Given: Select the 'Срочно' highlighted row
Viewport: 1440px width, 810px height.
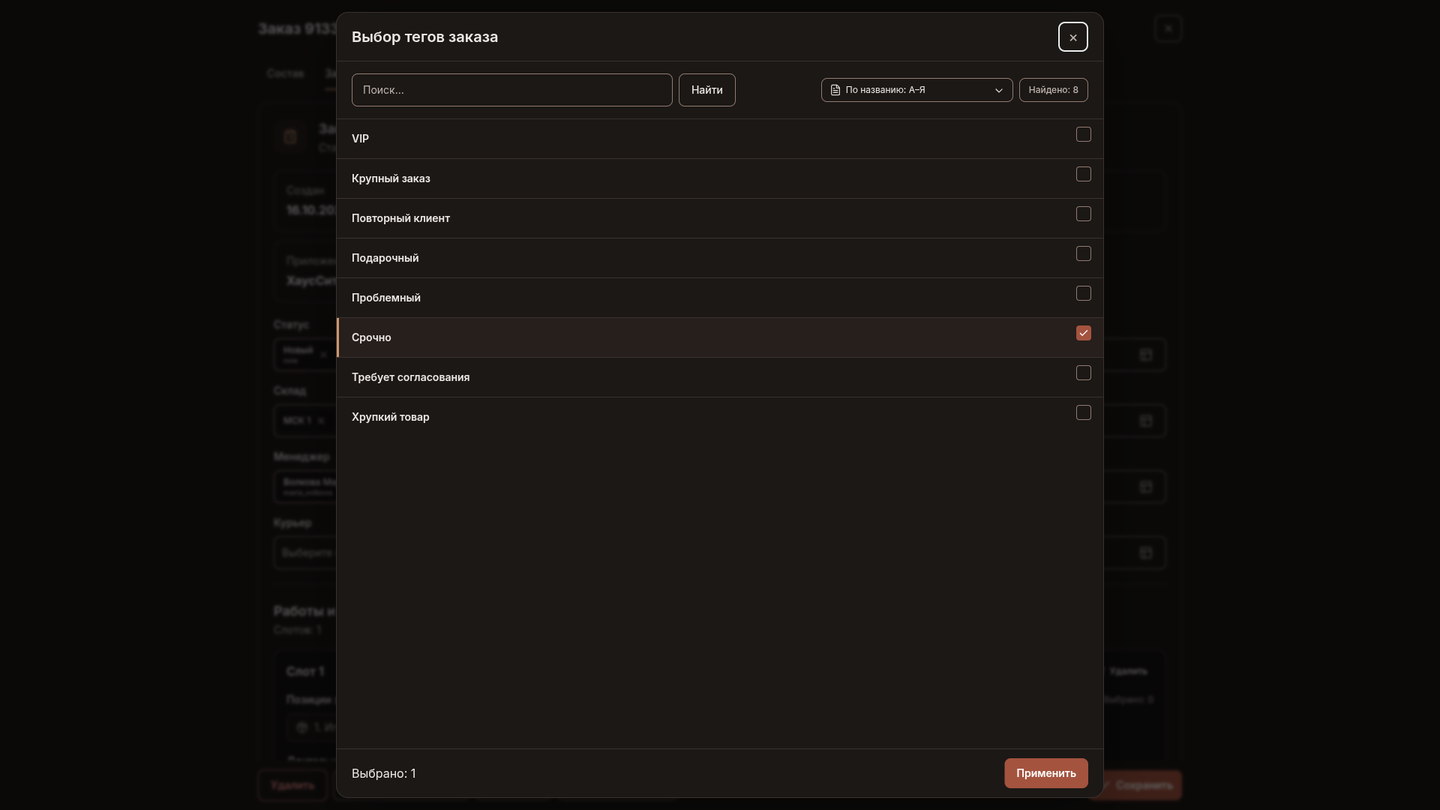Looking at the screenshot, I should point(720,338).
